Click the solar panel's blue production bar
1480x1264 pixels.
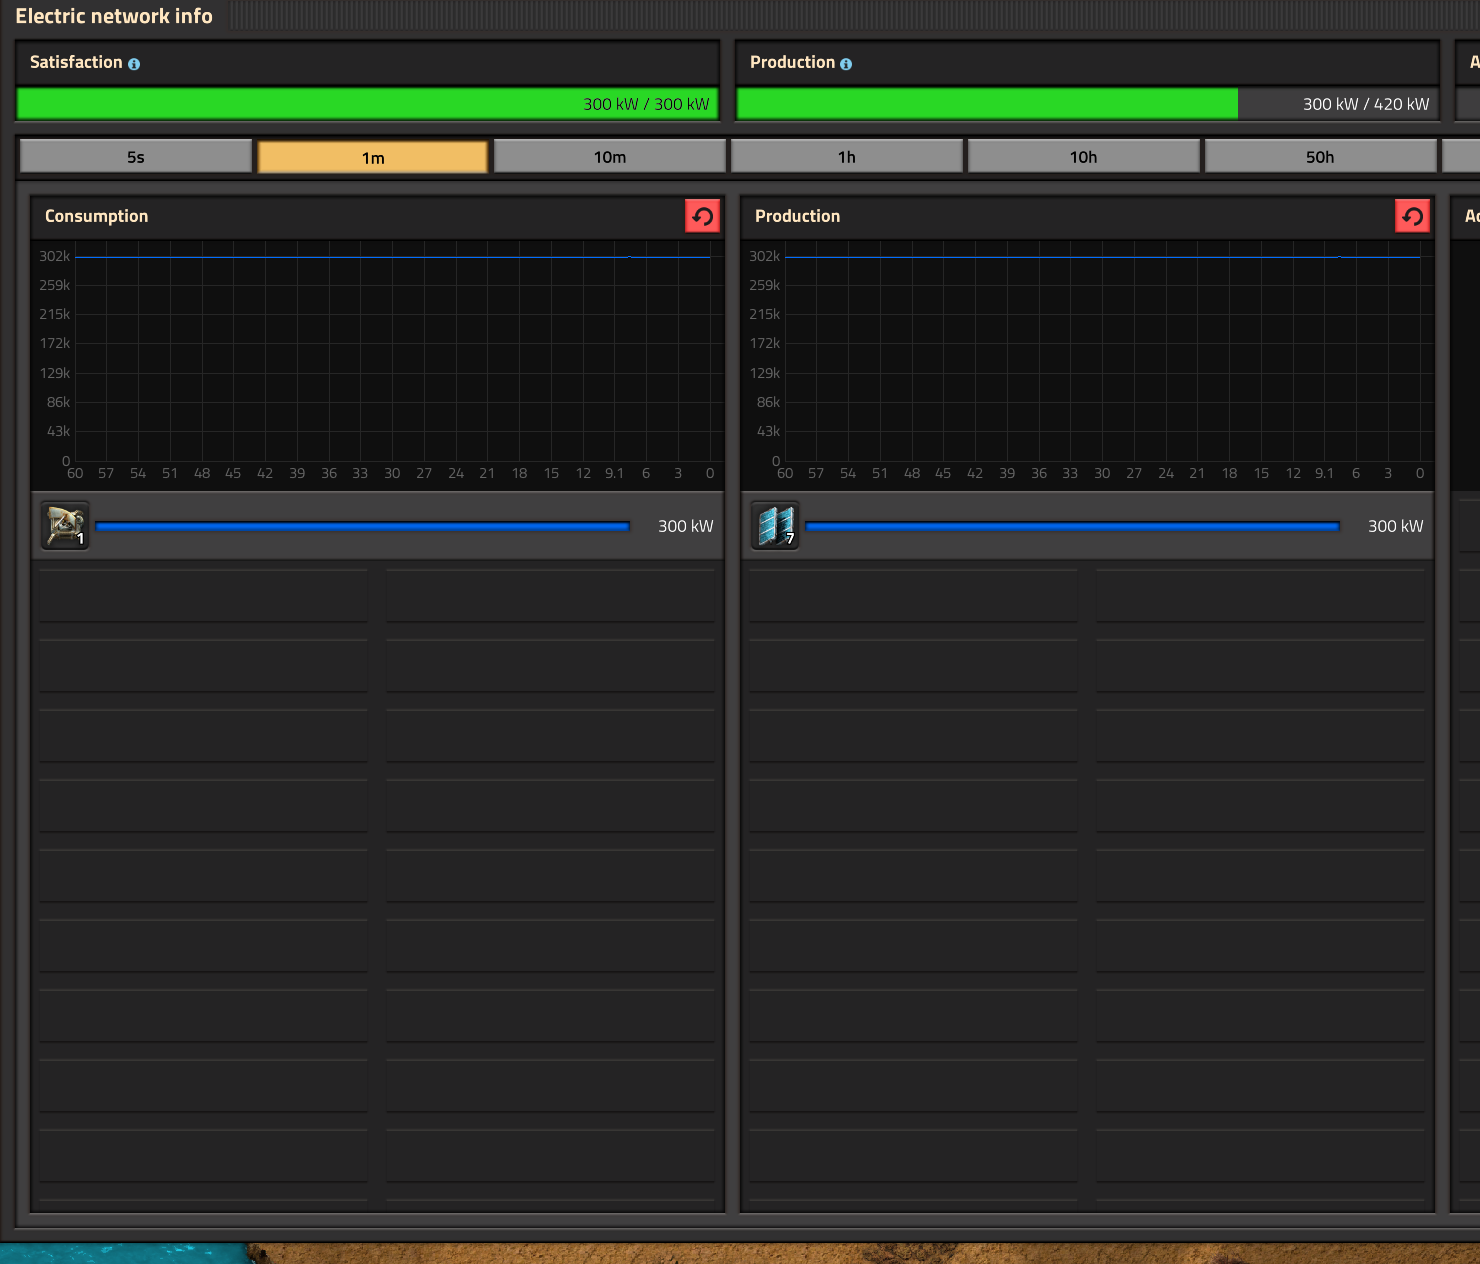(x=1072, y=526)
